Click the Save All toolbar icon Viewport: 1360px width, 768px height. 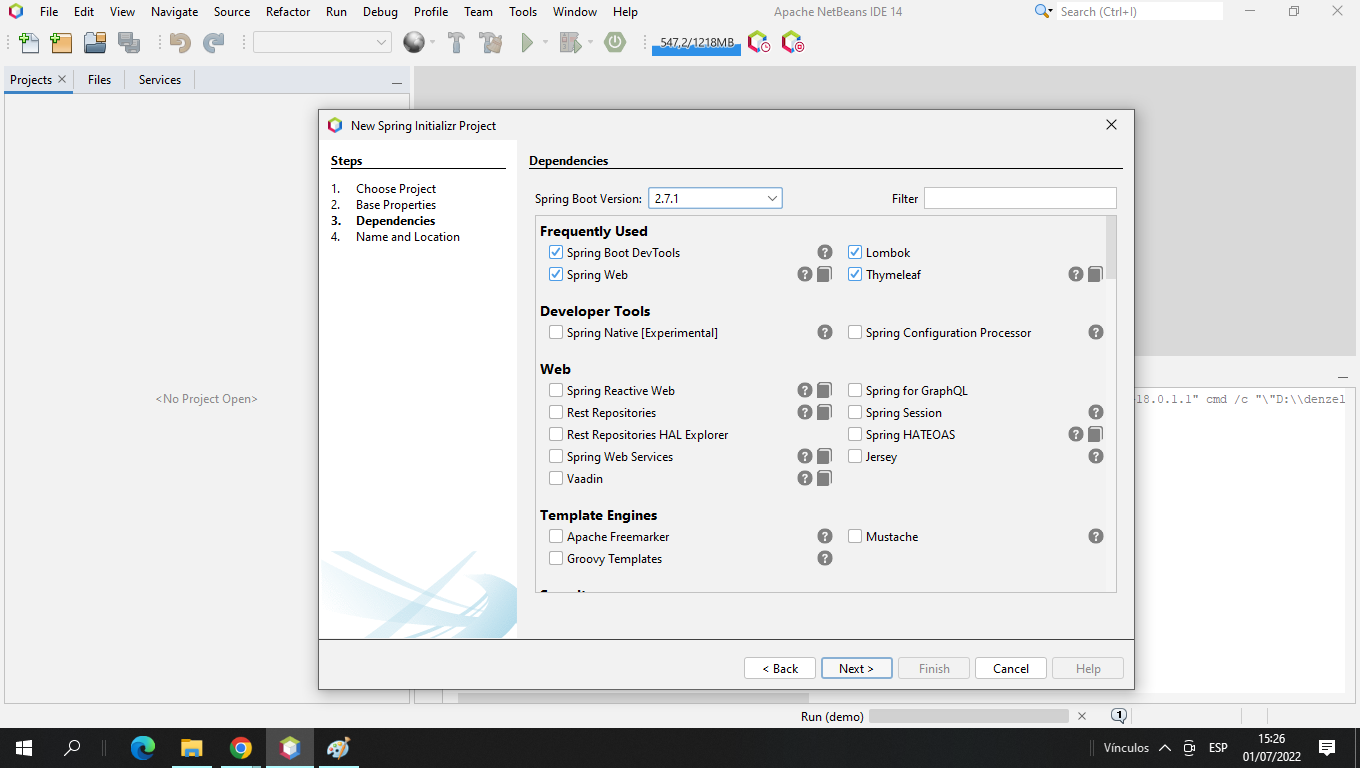pos(129,43)
